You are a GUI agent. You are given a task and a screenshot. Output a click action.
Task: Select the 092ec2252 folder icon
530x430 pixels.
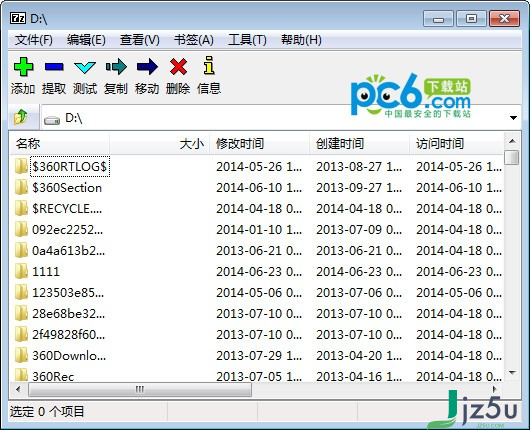point(21,229)
